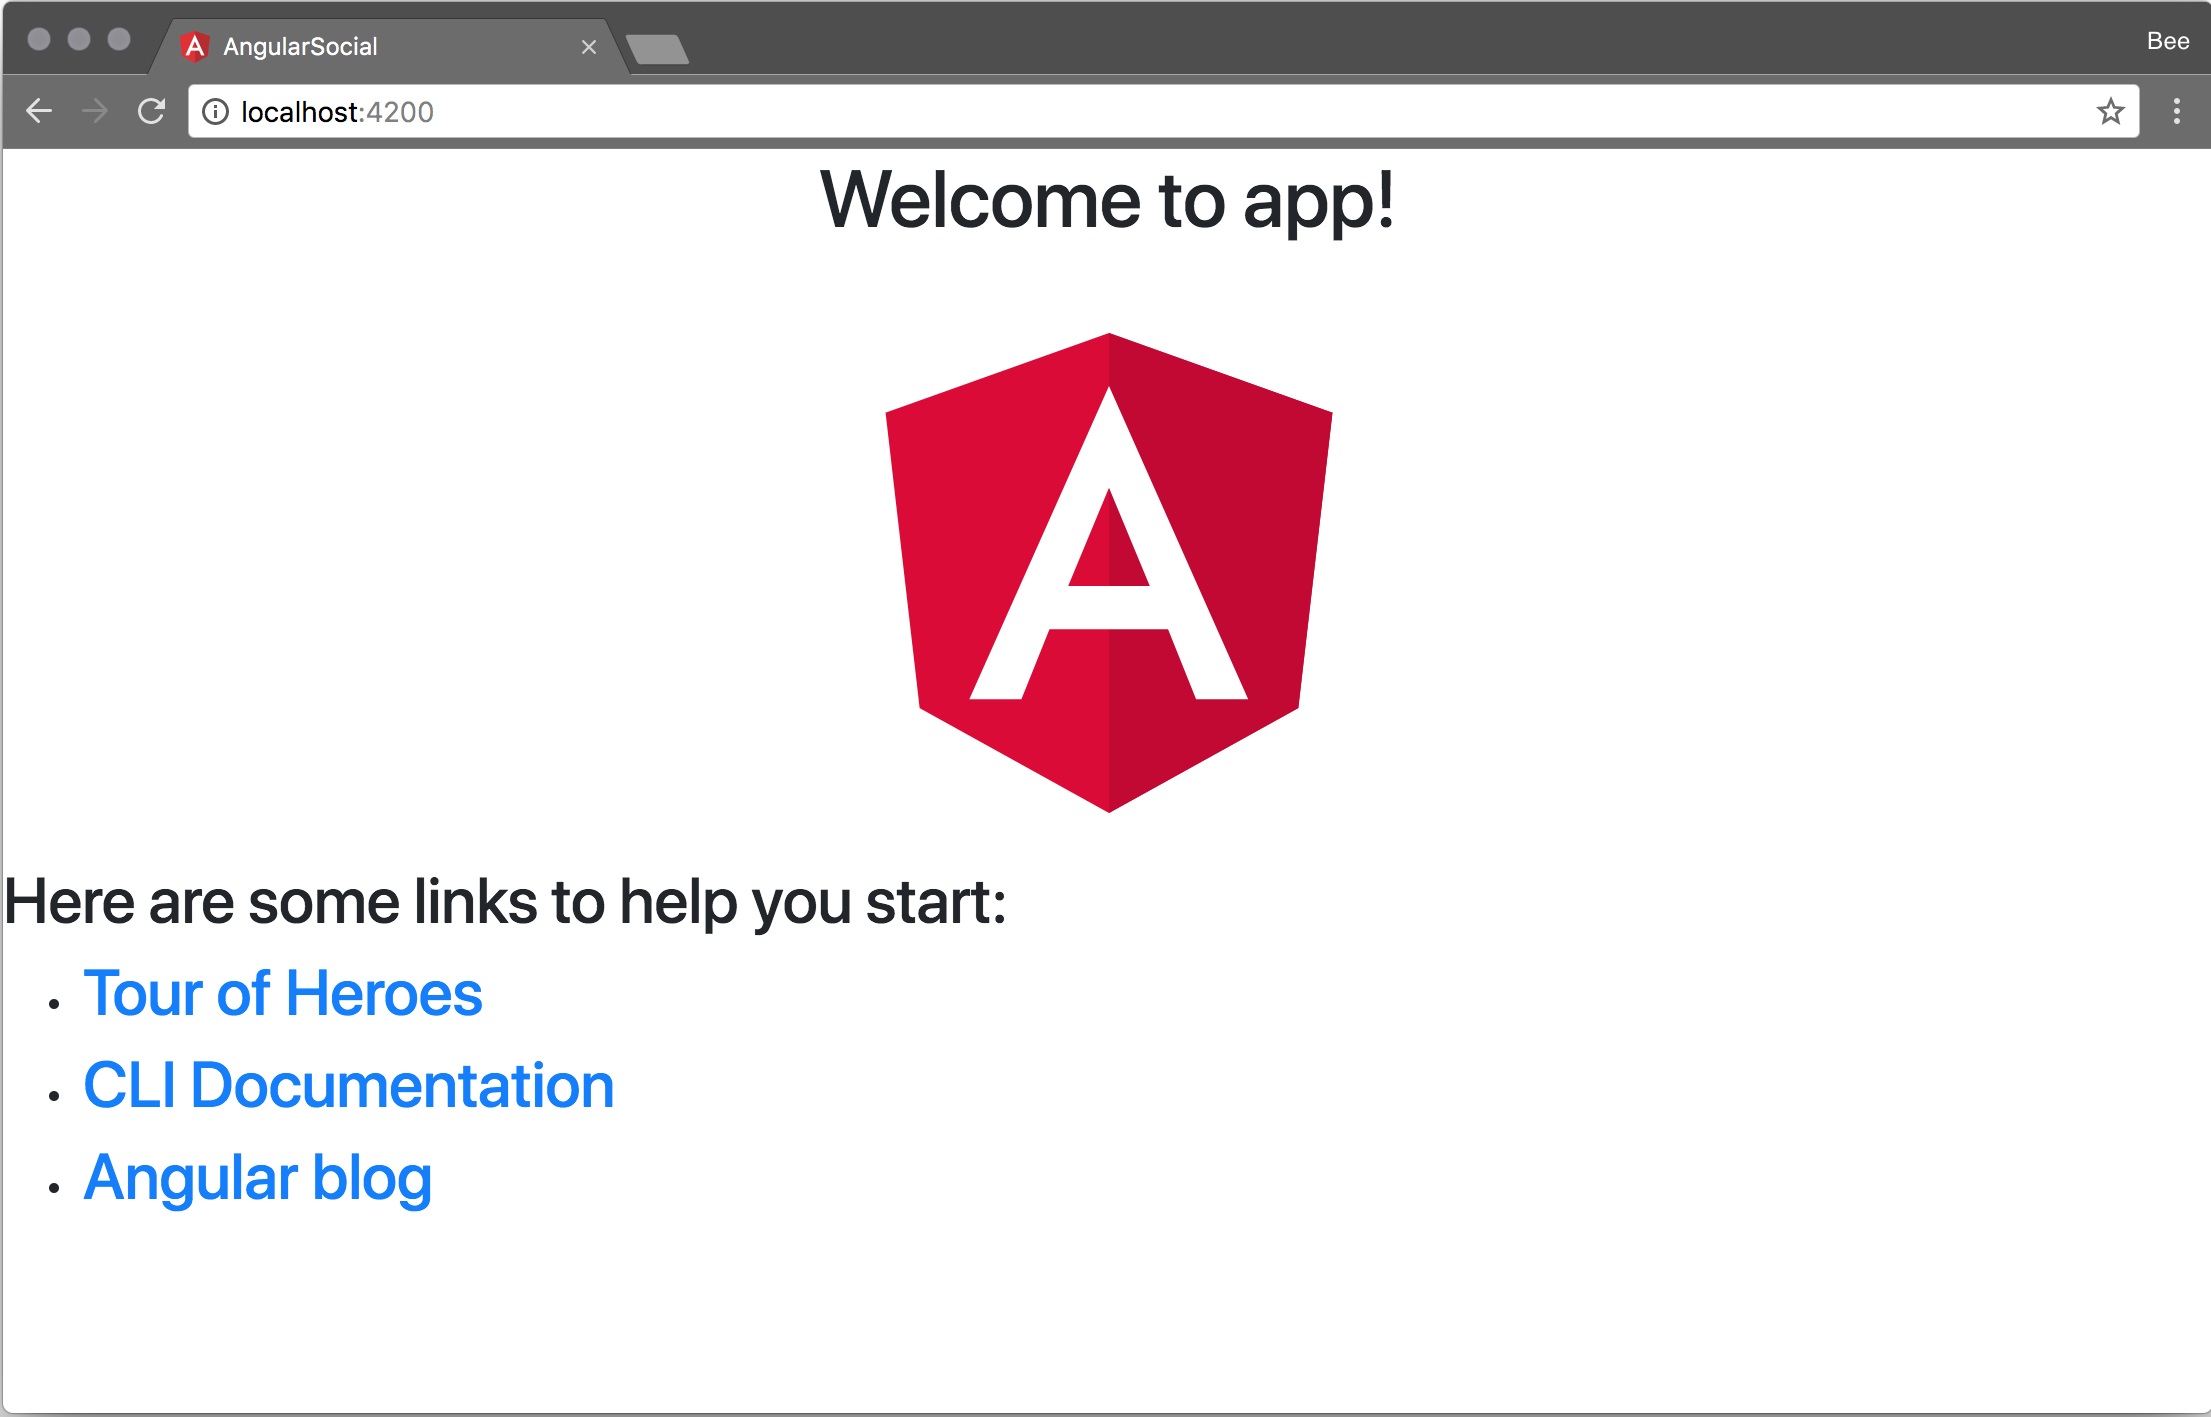Screen dimensions: 2211x1417
Task: Click 'Here are some links to help you start:' text
Action: (x=505, y=902)
